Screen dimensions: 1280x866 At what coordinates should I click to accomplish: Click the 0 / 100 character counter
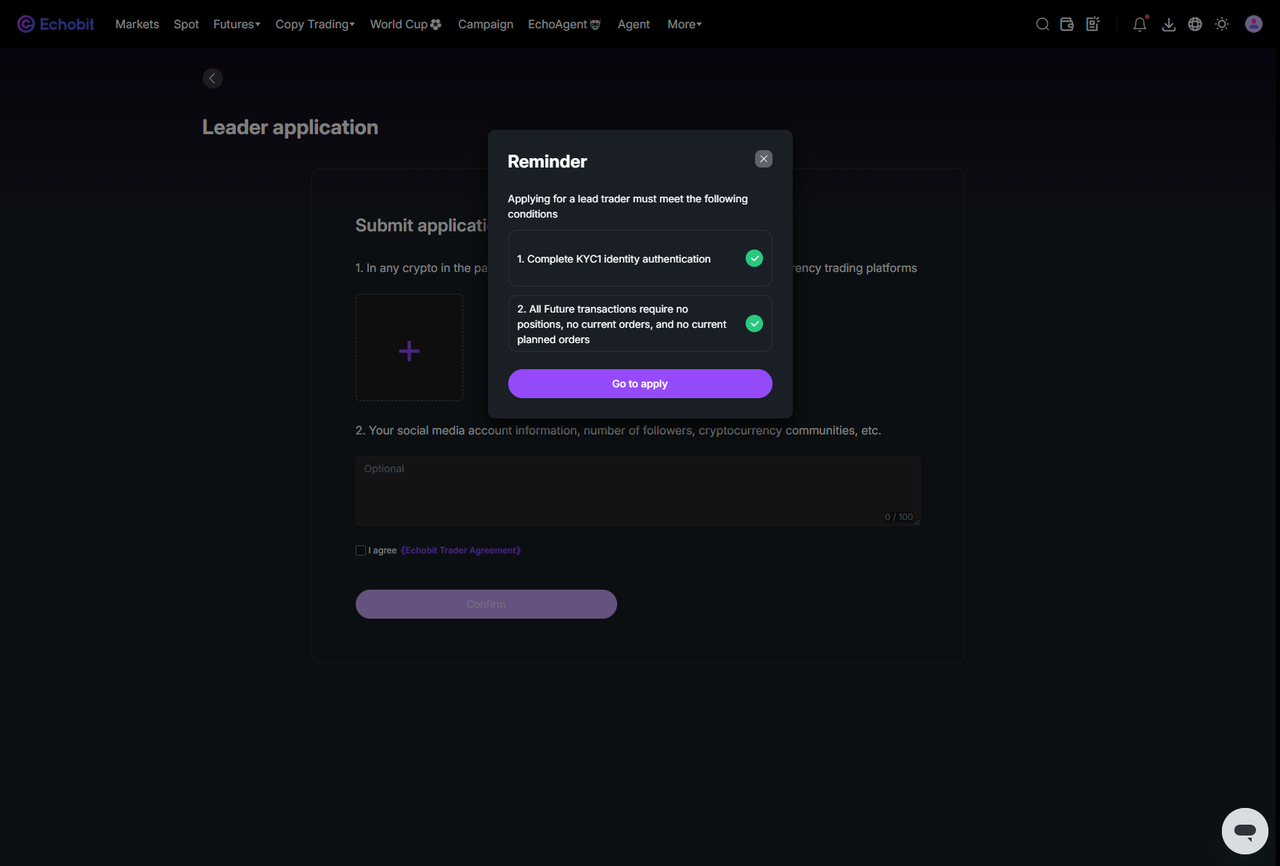pos(899,517)
